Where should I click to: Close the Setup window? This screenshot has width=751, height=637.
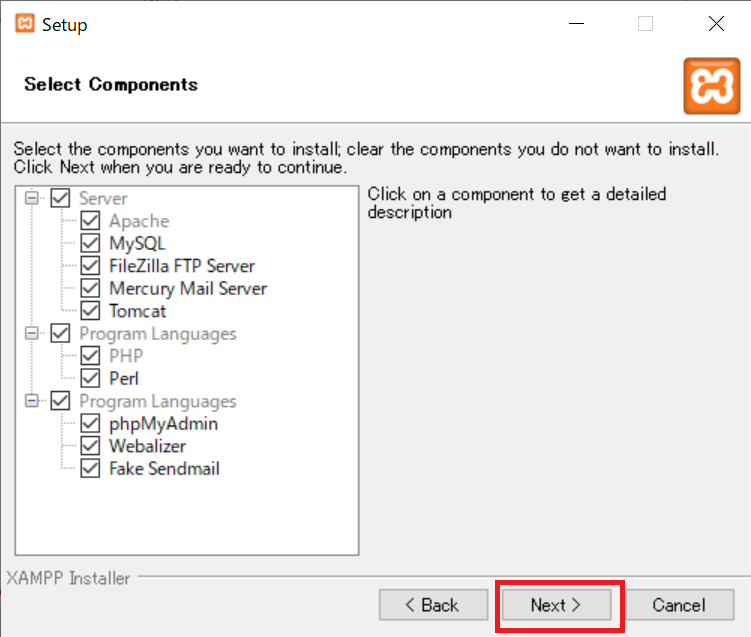717,23
